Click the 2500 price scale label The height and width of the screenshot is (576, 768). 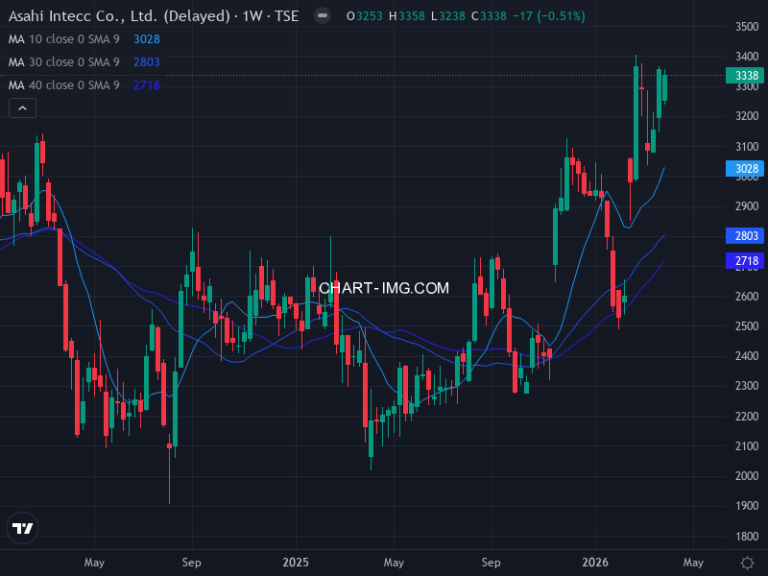tap(746, 326)
